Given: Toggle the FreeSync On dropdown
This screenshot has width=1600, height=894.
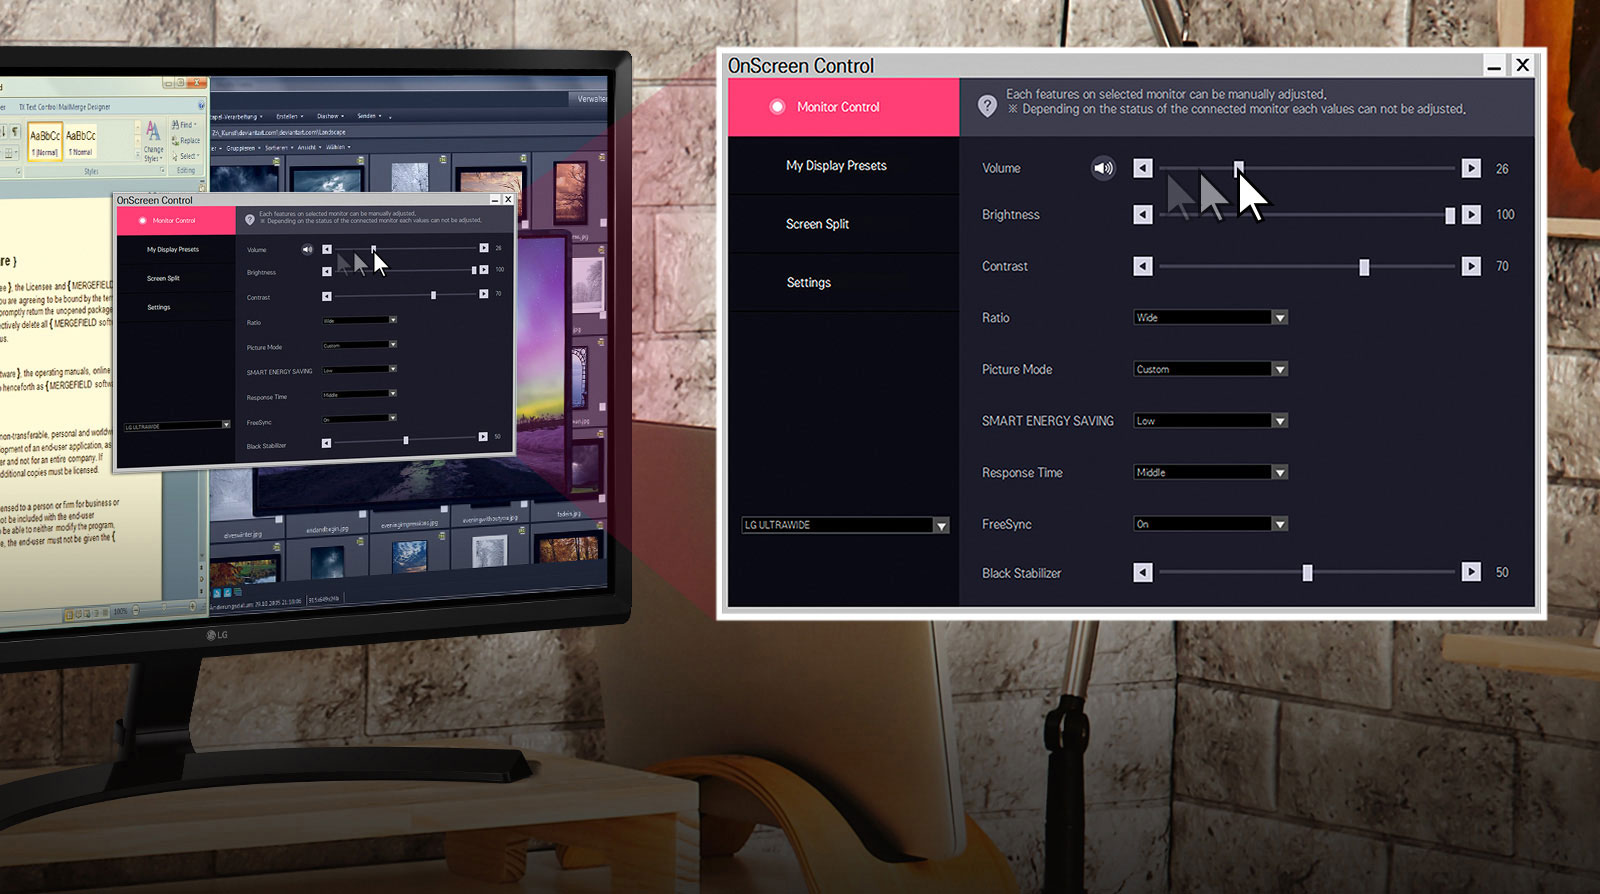Looking at the screenshot, I should (x=1280, y=524).
